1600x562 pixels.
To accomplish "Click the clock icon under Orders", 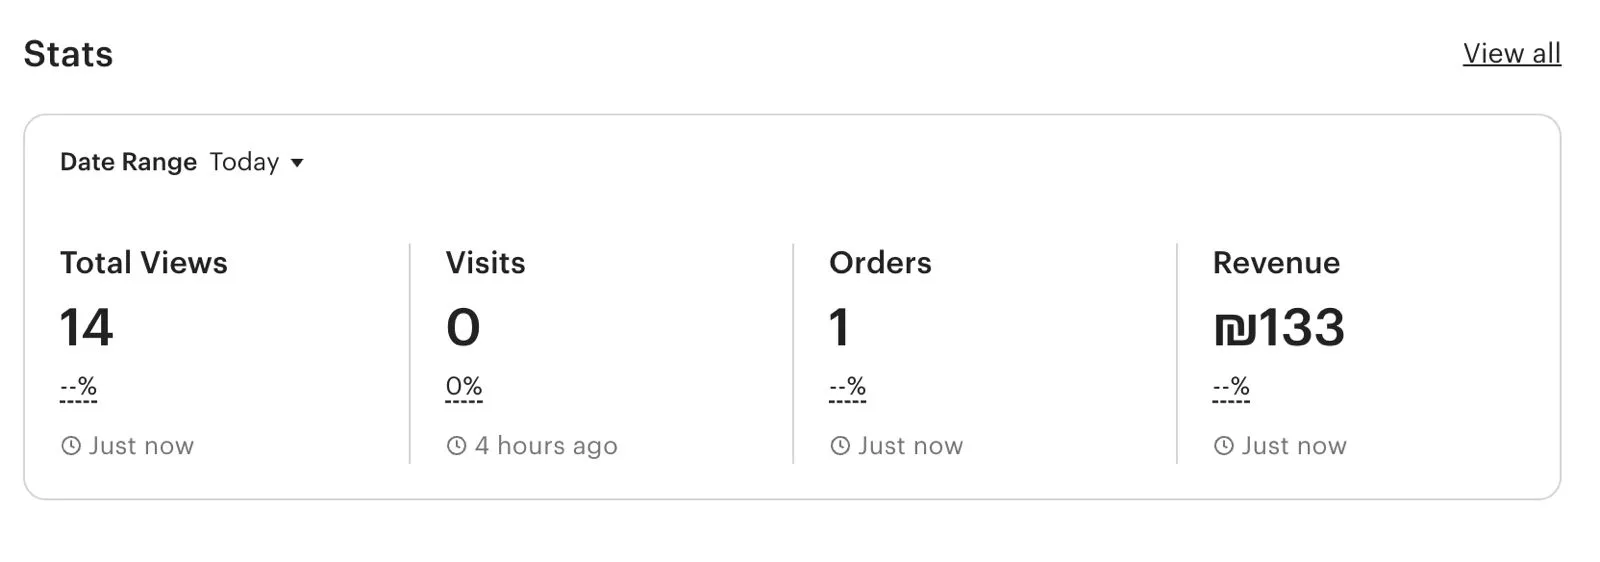I will coord(840,446).
